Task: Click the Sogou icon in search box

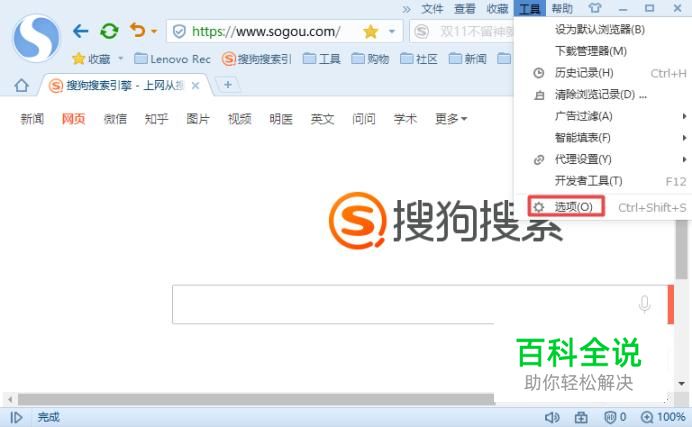Action: (x=422, y=31)
